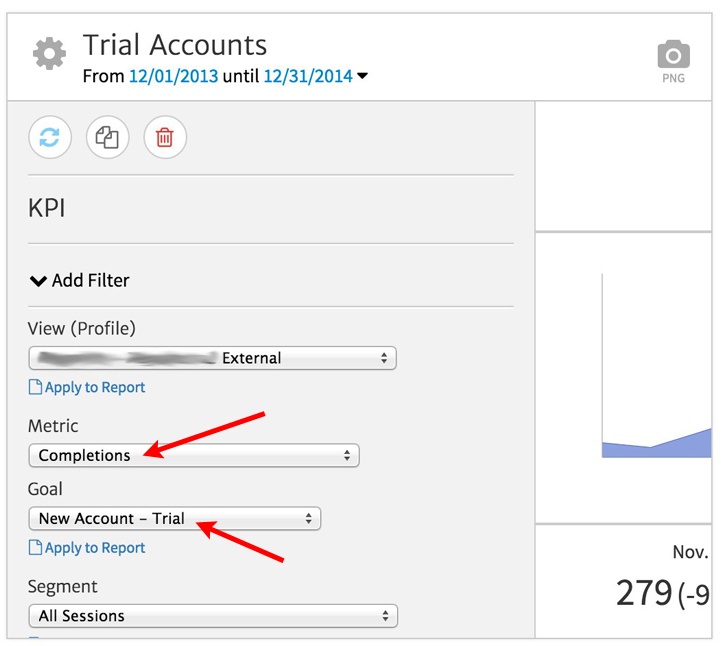
Task: Click the PNG label under camera
Action: (x=673, y=78)
